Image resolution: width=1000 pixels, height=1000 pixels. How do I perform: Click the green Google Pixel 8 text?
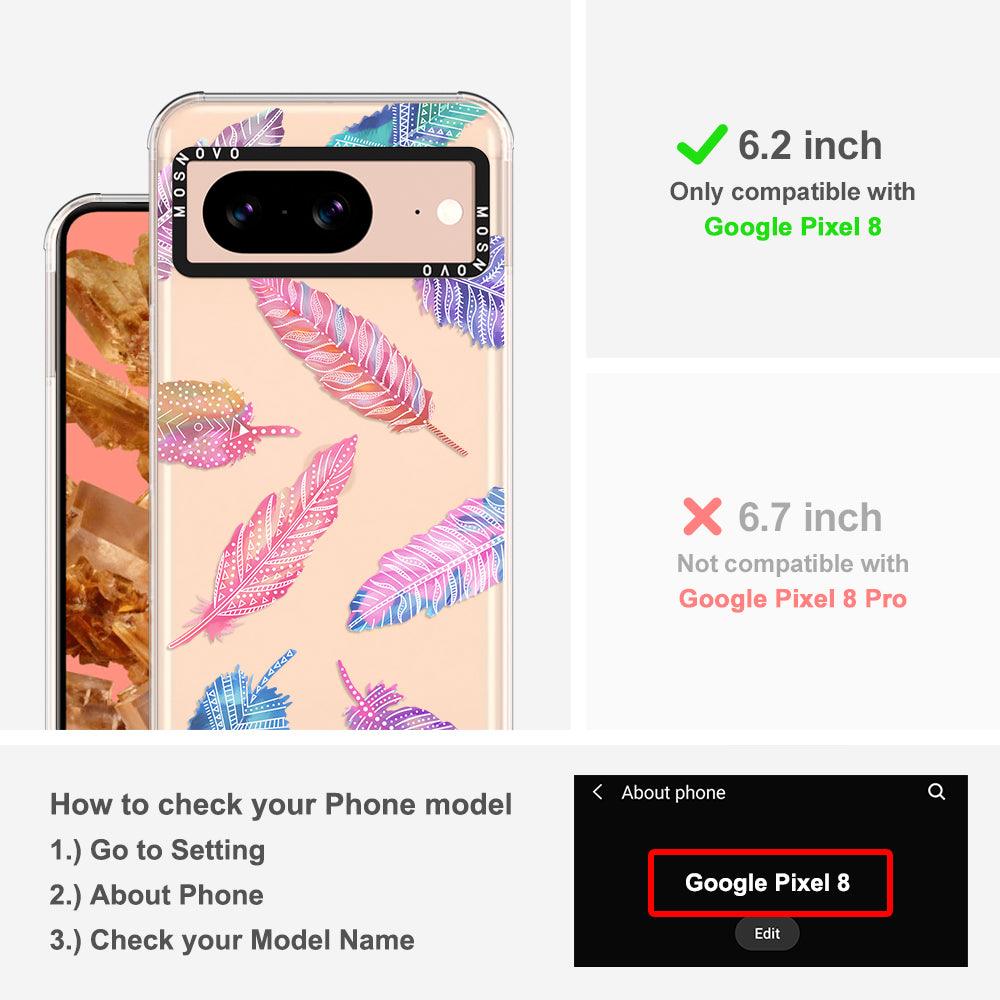point(793,227)
